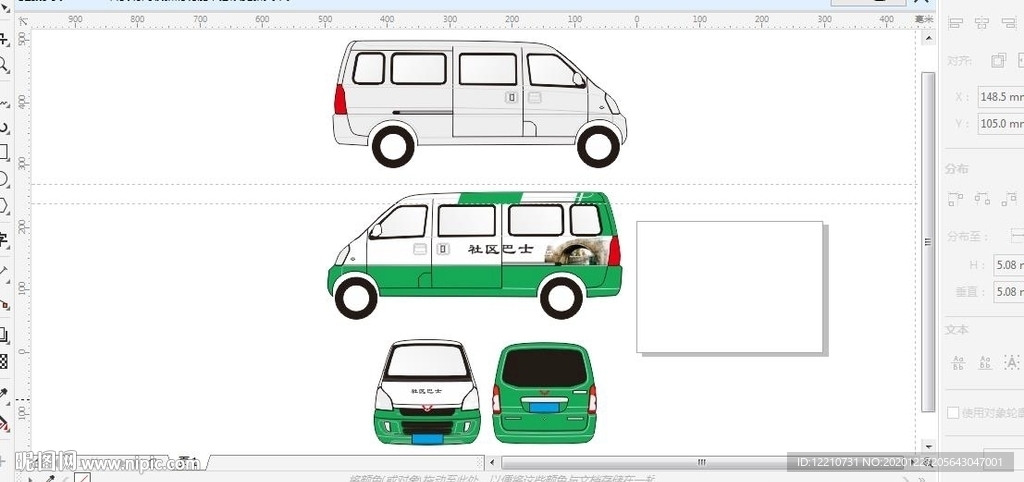Select the 社区巴士 text on green van side

coord(501,249)
